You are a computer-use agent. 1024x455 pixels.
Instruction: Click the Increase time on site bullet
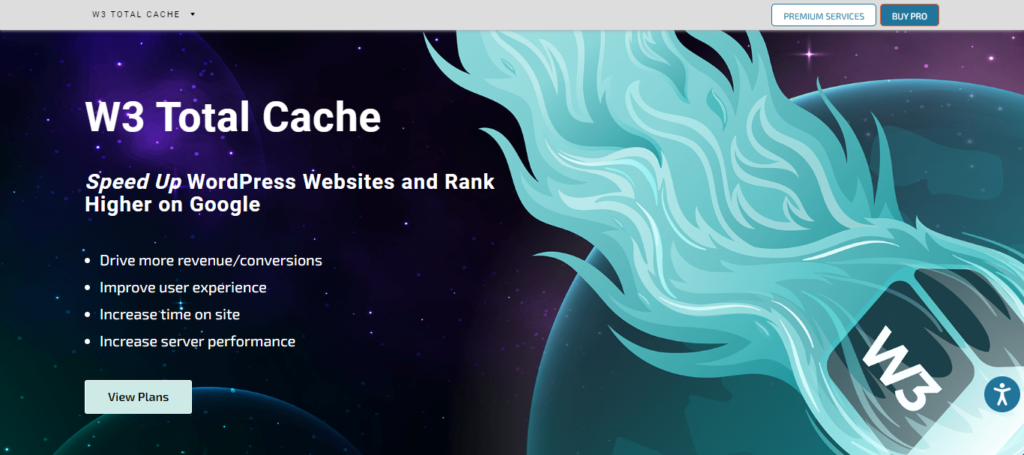pyautogui.click(x=169, y=314)
